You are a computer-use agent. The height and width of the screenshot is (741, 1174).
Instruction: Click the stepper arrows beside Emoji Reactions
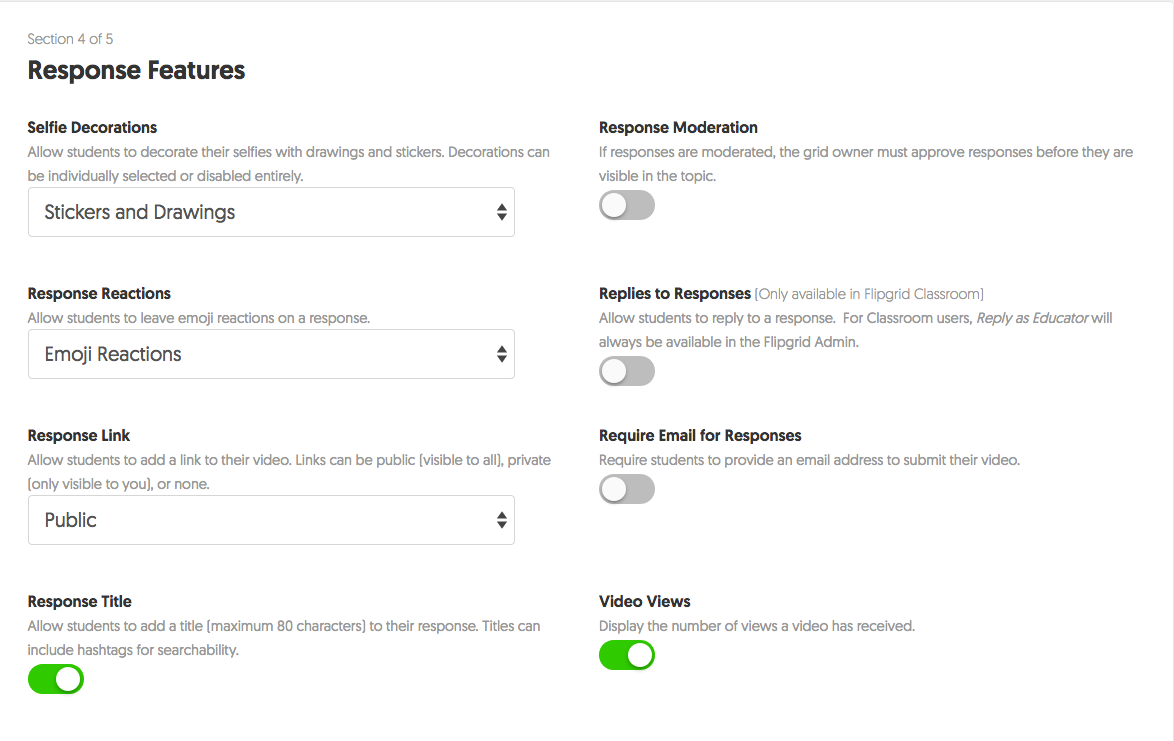point(502,354)
